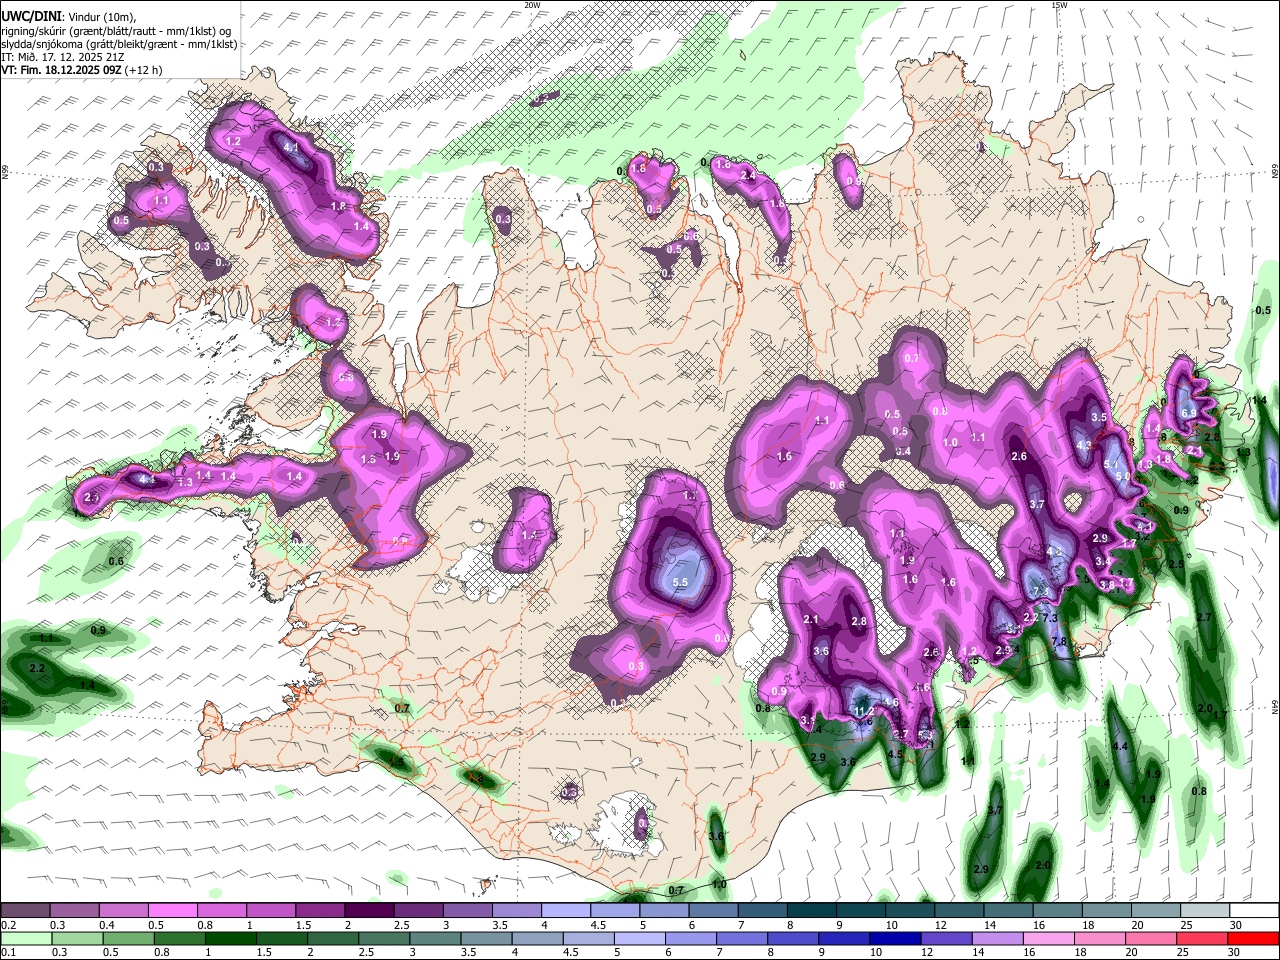Click the 'IT: Mið. 17. 12. 2025 21Z' line

coord(63,56)
